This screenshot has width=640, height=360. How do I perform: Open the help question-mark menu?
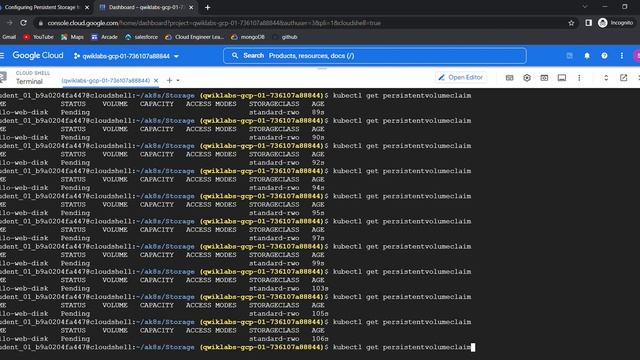(x=604, y=56)
